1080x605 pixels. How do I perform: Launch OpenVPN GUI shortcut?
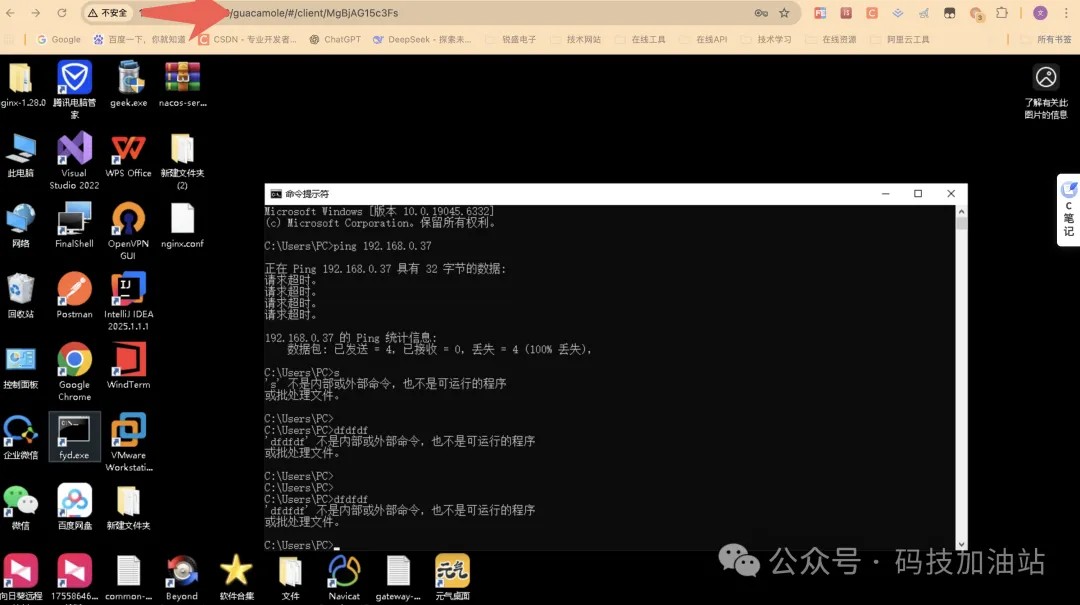pos(128,231)
